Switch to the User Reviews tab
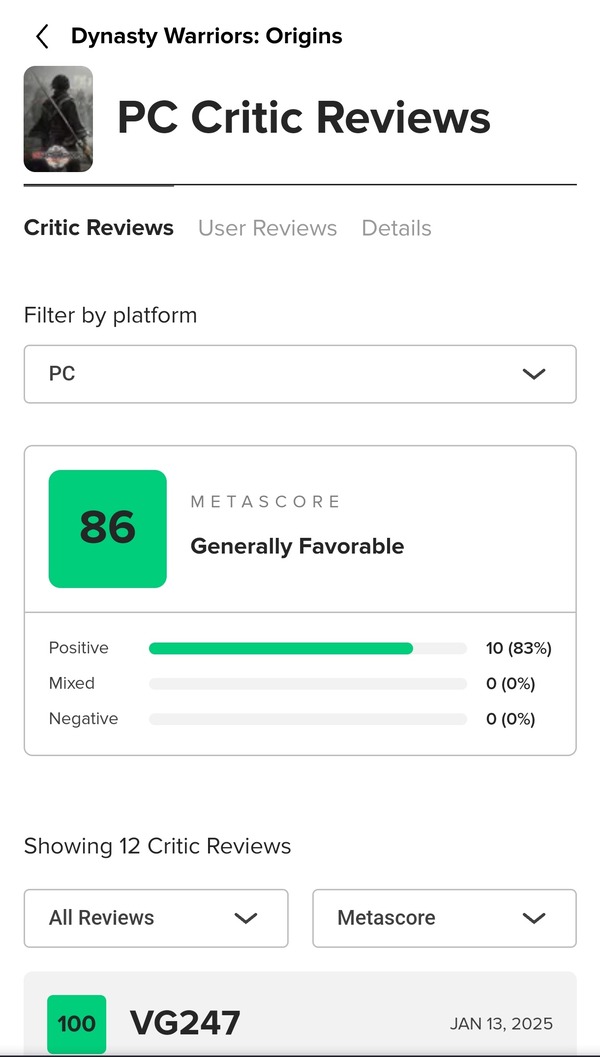The height and width of the screenshot is (1057, 600). coord(268,228)
